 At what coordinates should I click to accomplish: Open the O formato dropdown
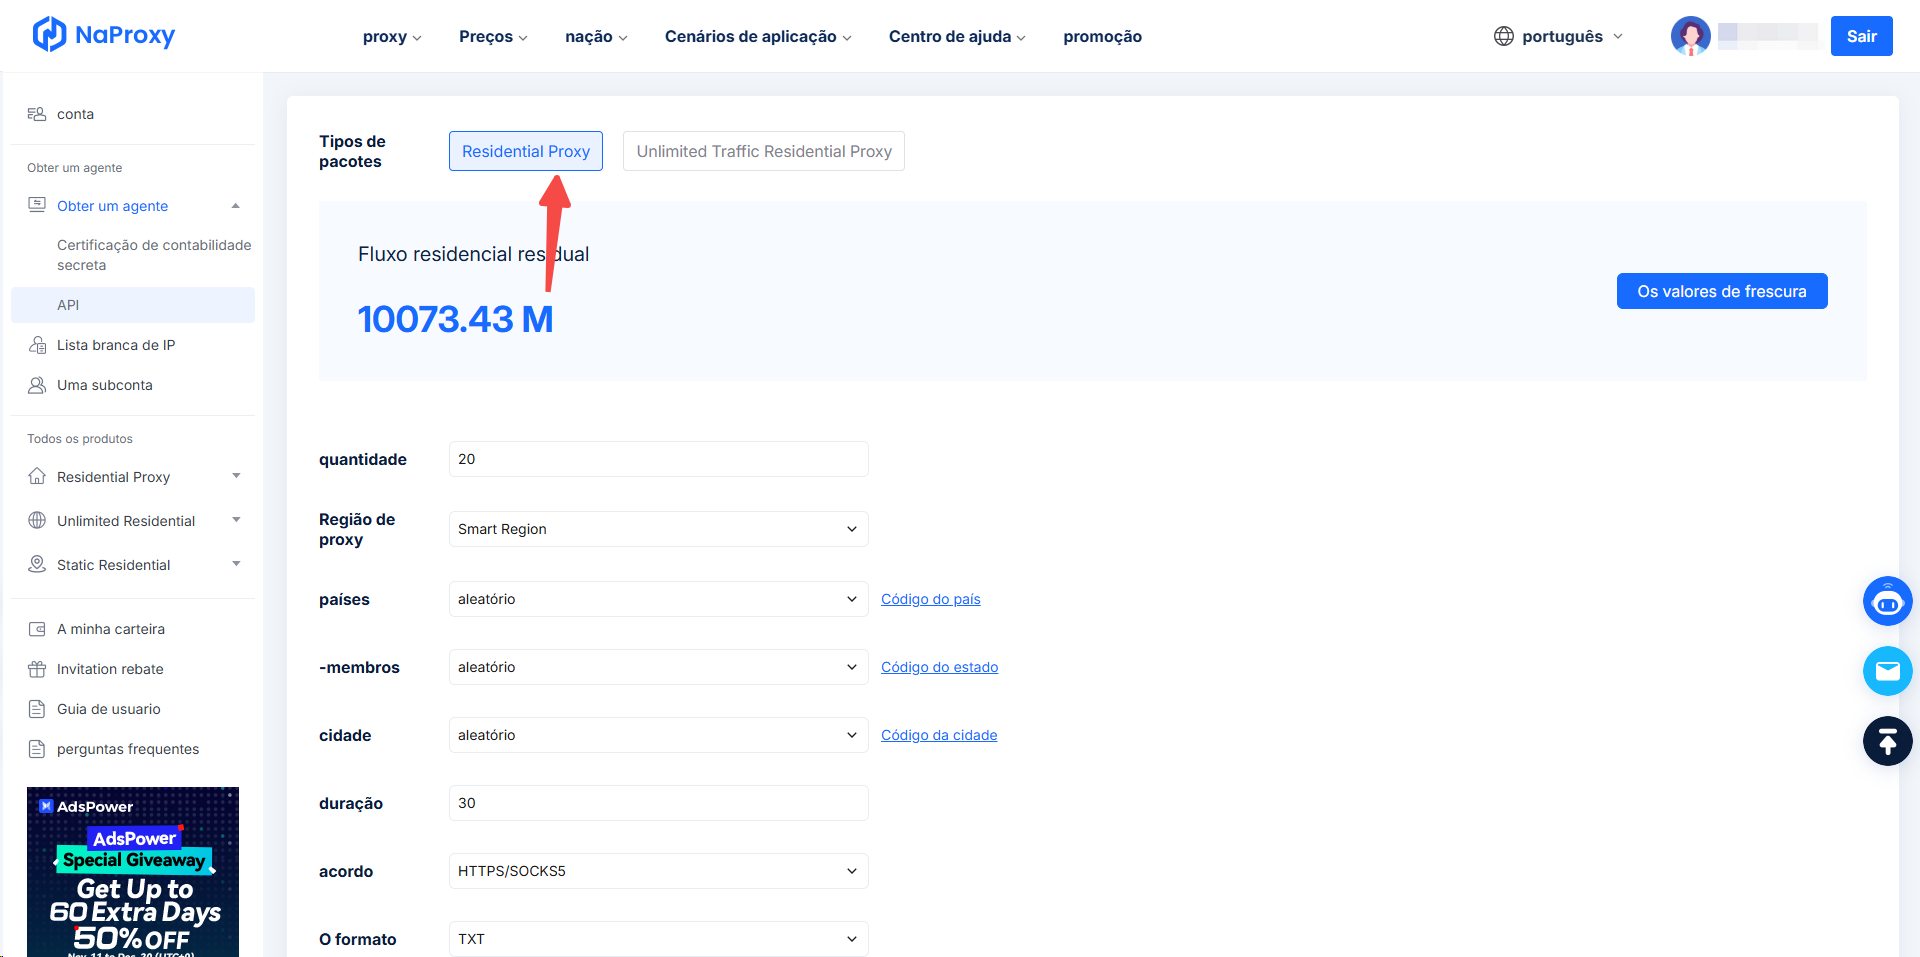(659, 939)
